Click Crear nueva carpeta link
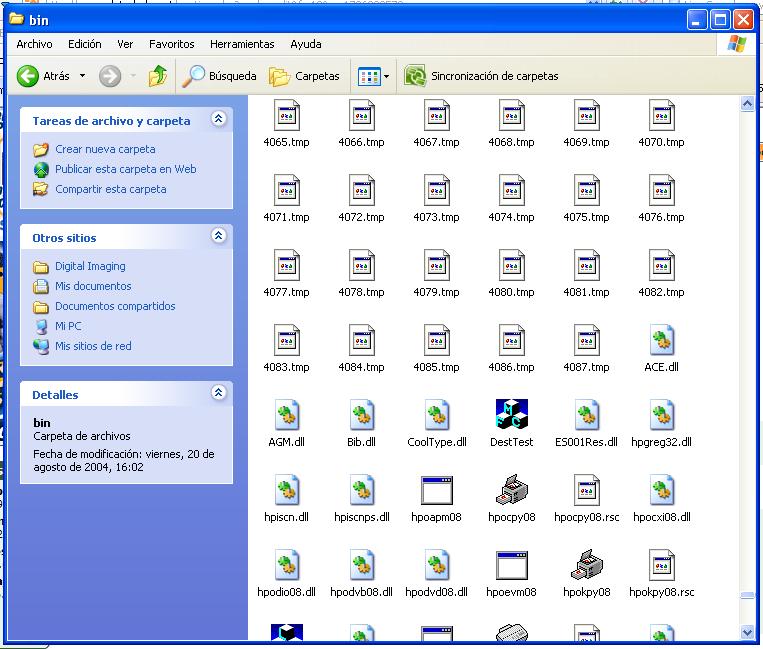The image size is (763, 649). tap(105, 149)
